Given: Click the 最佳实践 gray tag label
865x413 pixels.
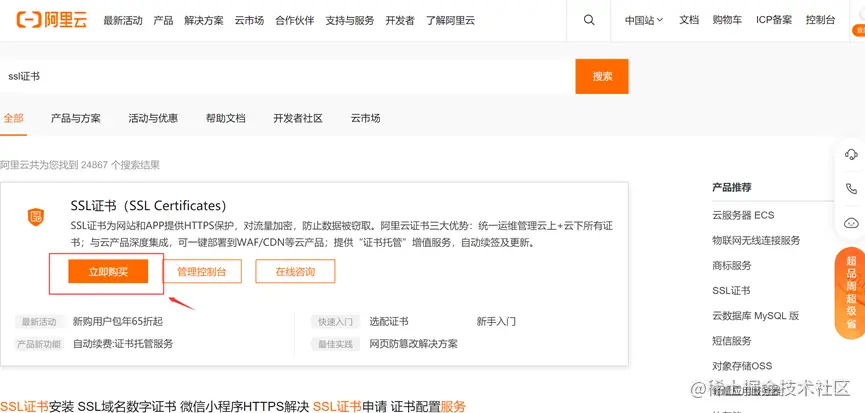Looking at the screenshot, I should (335, 344).
